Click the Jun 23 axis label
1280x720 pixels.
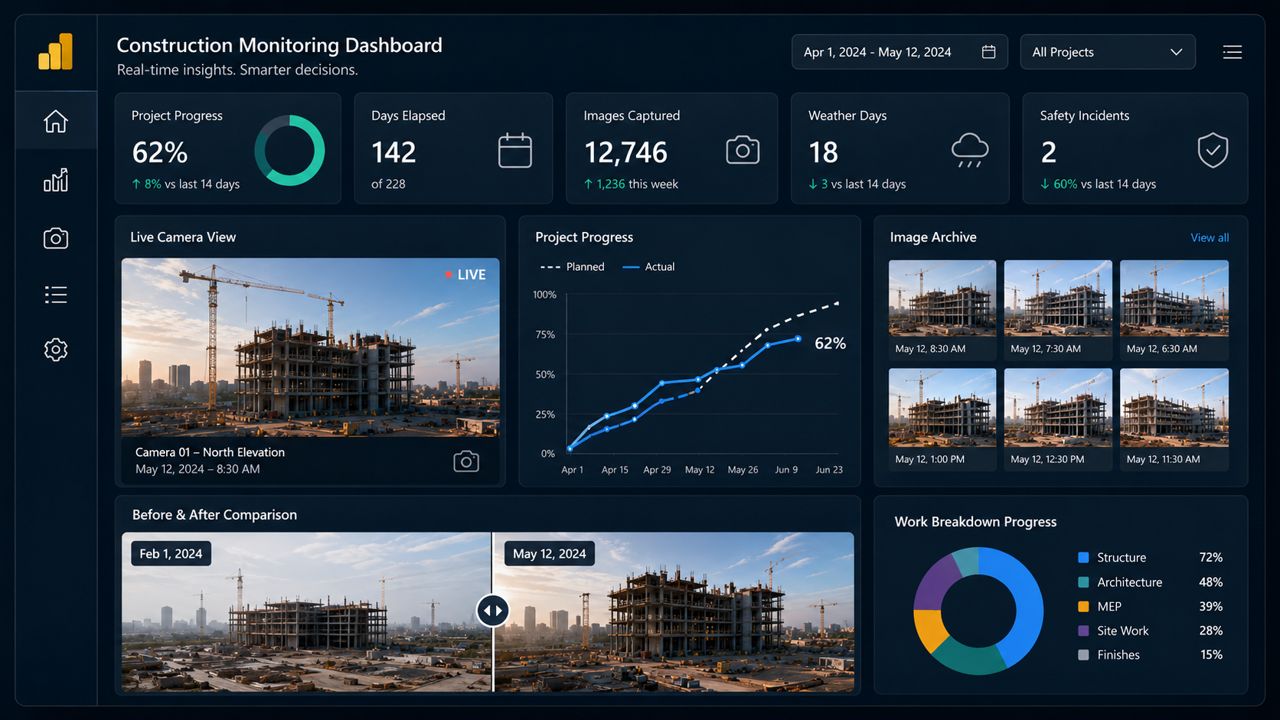point(829,470)
